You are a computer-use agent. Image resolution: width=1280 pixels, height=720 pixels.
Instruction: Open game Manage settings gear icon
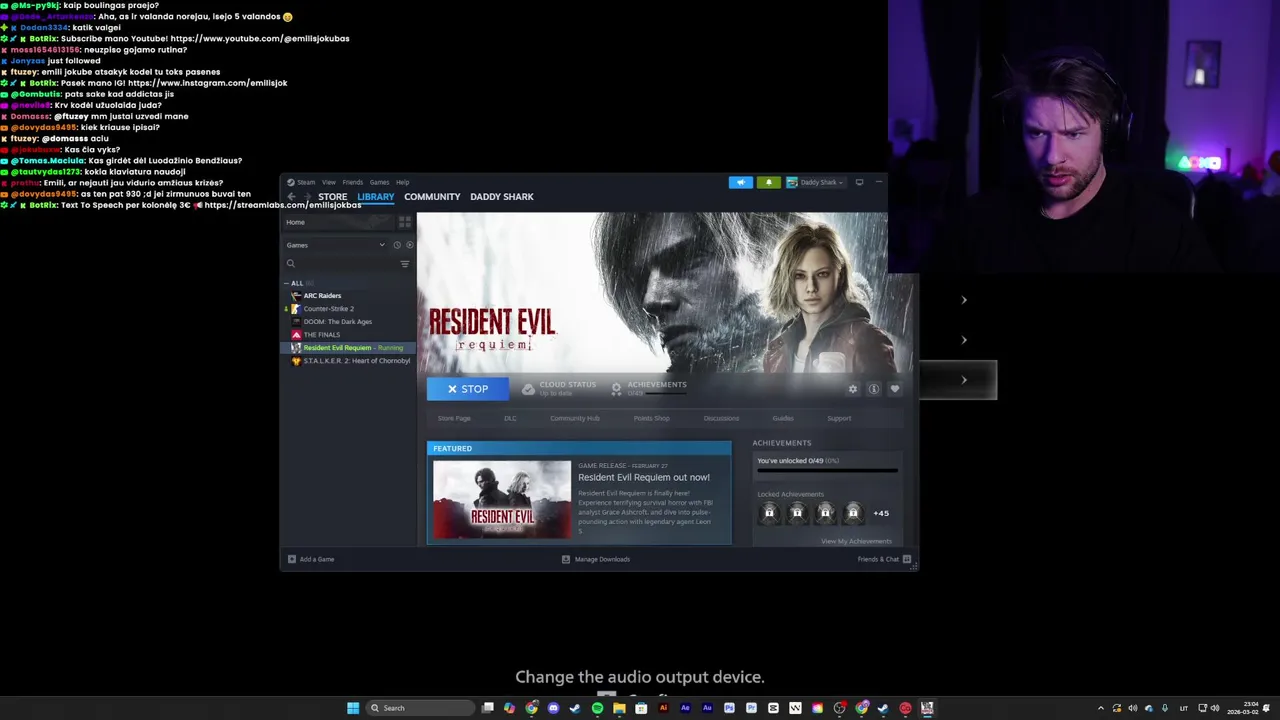853,389
